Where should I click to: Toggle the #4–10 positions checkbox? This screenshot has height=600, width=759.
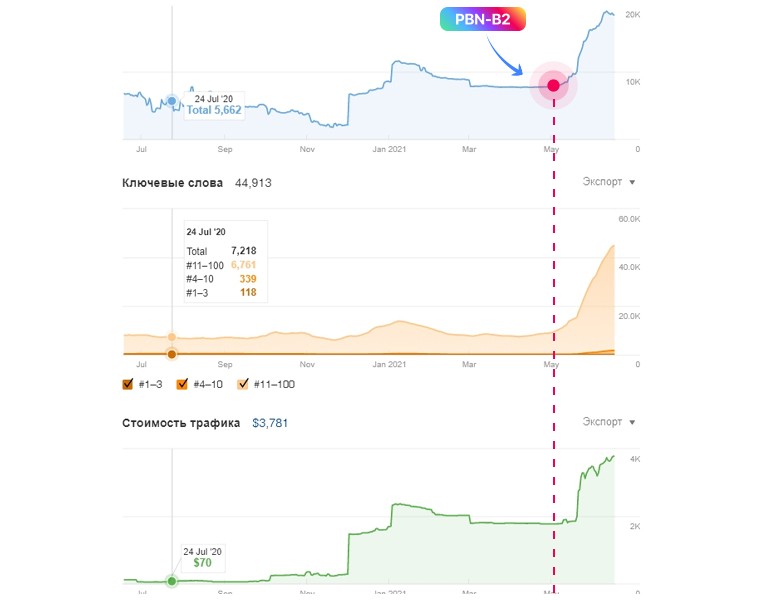[x=183, y=384]
